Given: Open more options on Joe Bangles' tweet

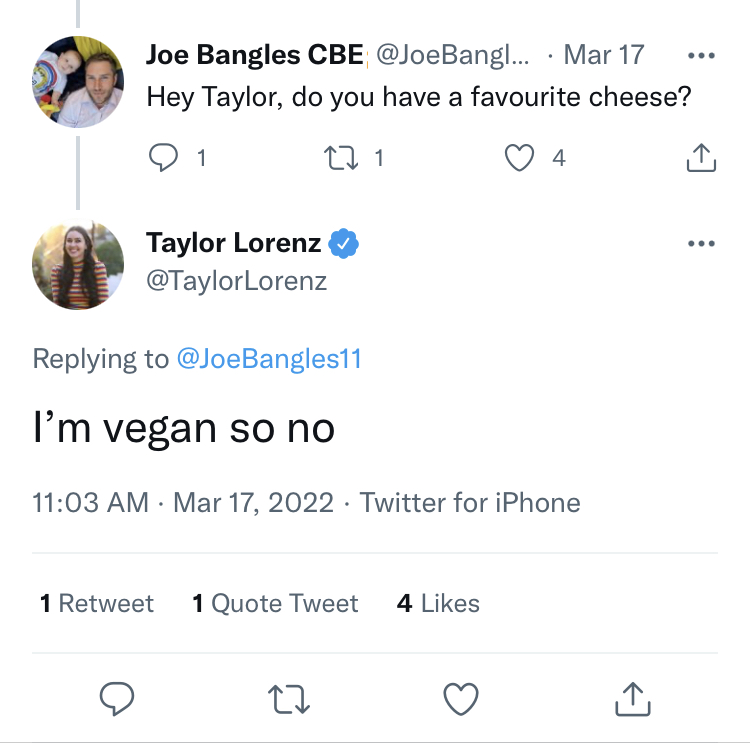Looking at the screenshot, I should (701, 55).
